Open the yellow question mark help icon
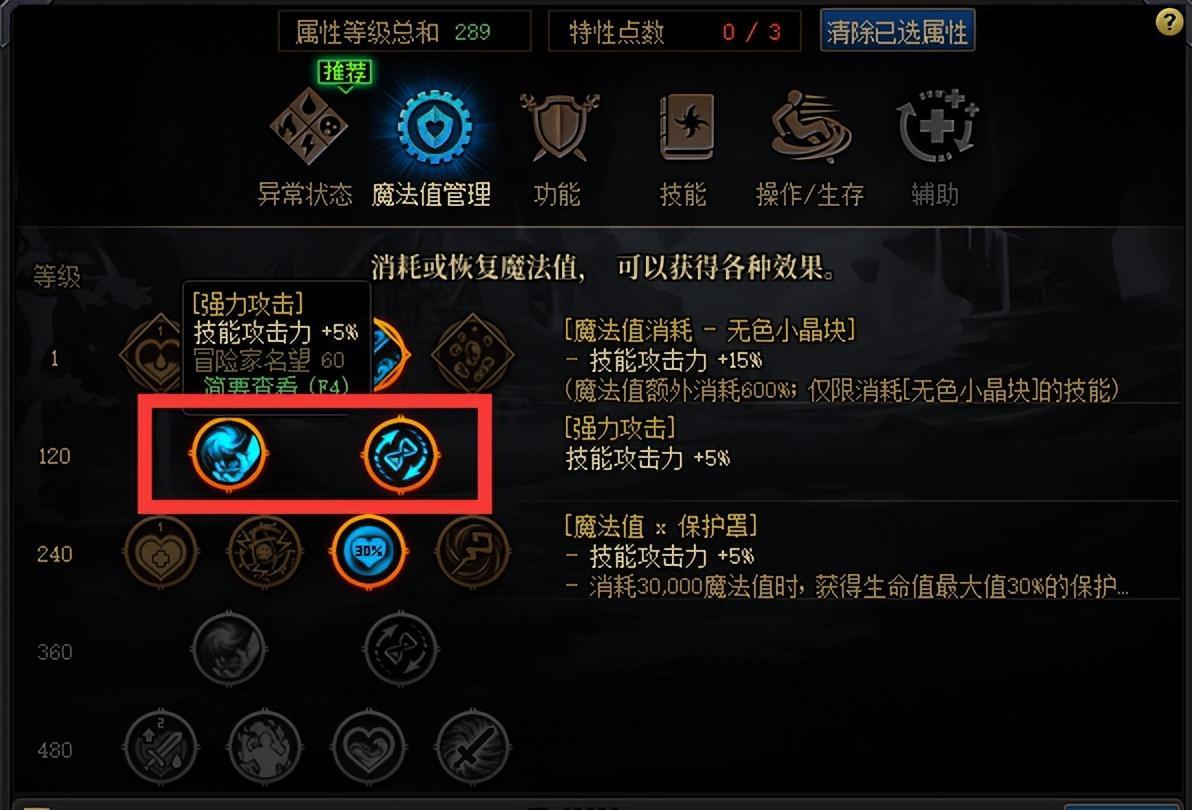This screenshot has width=1192, height=810. tap(1168, 22)
